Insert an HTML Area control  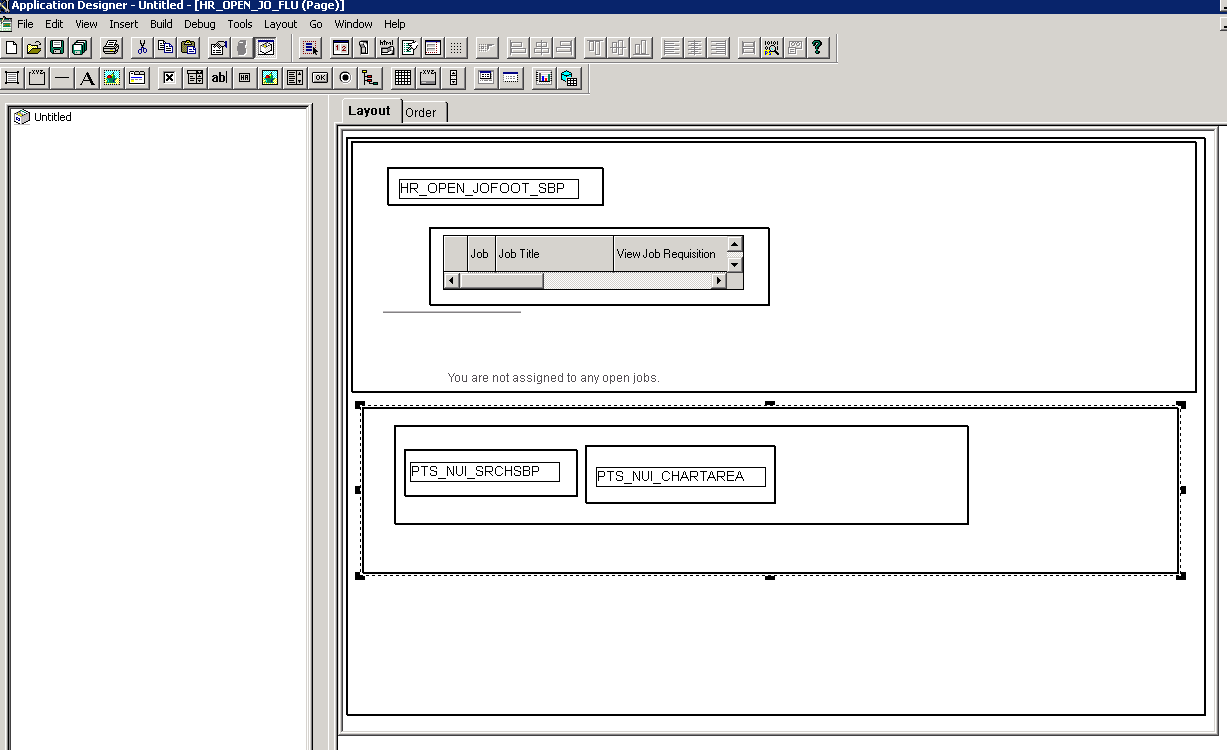(244, 77)
